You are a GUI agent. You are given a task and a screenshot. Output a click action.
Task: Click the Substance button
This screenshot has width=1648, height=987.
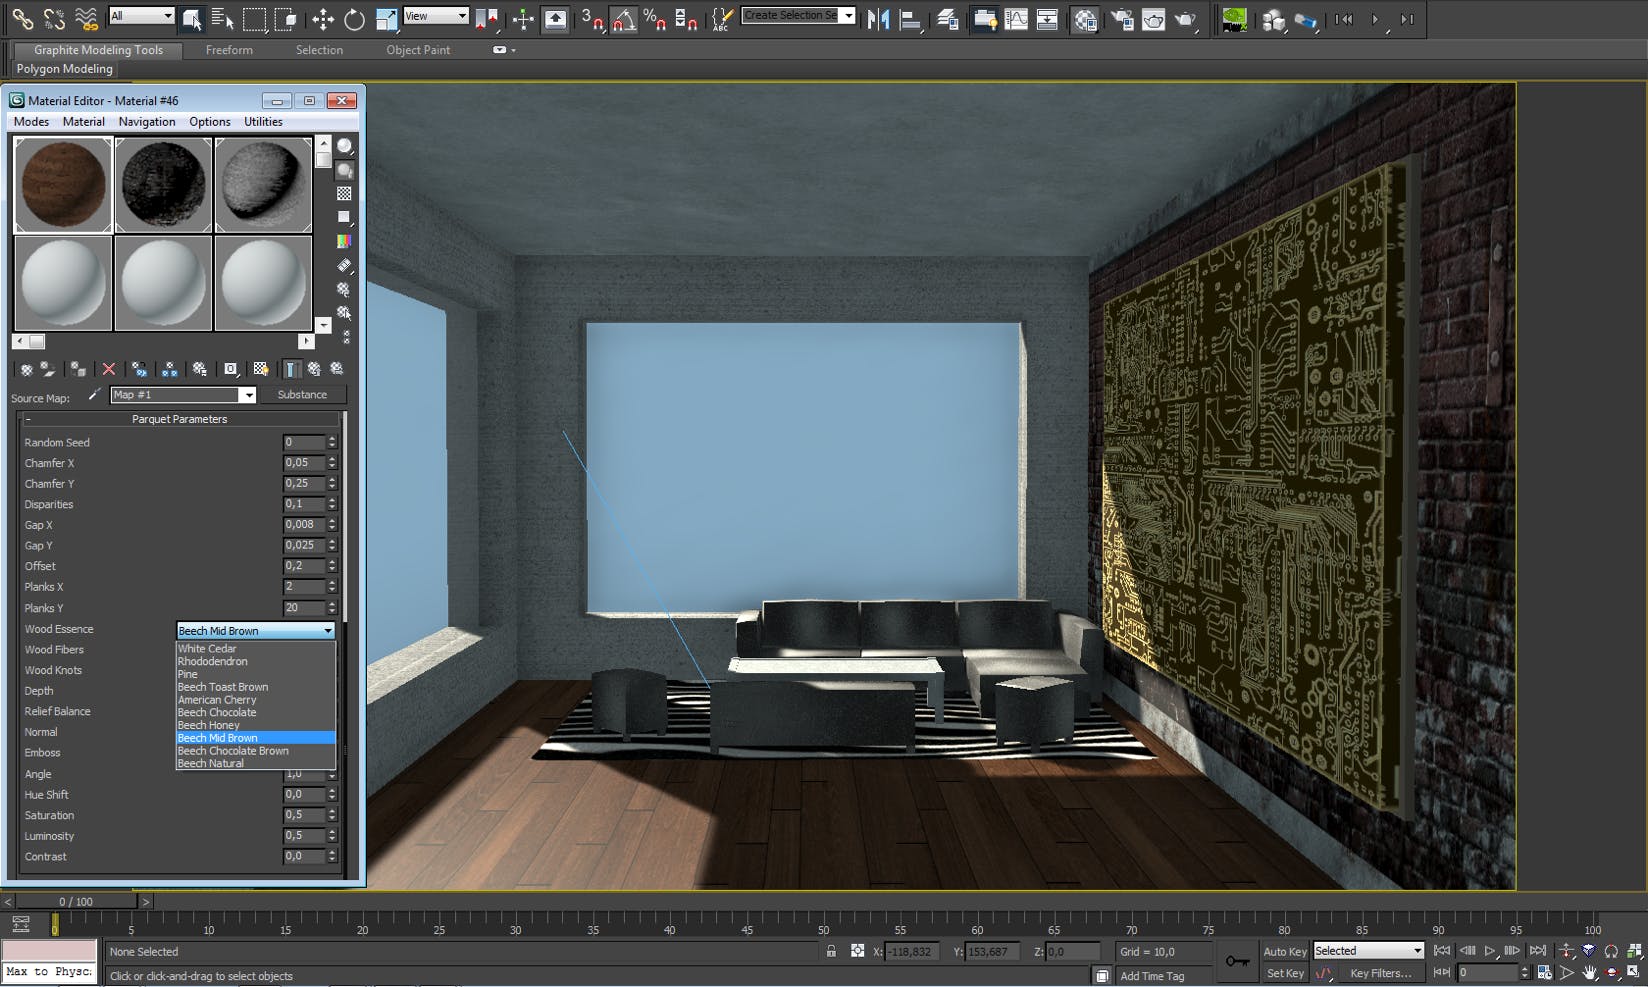pos(303,394)
